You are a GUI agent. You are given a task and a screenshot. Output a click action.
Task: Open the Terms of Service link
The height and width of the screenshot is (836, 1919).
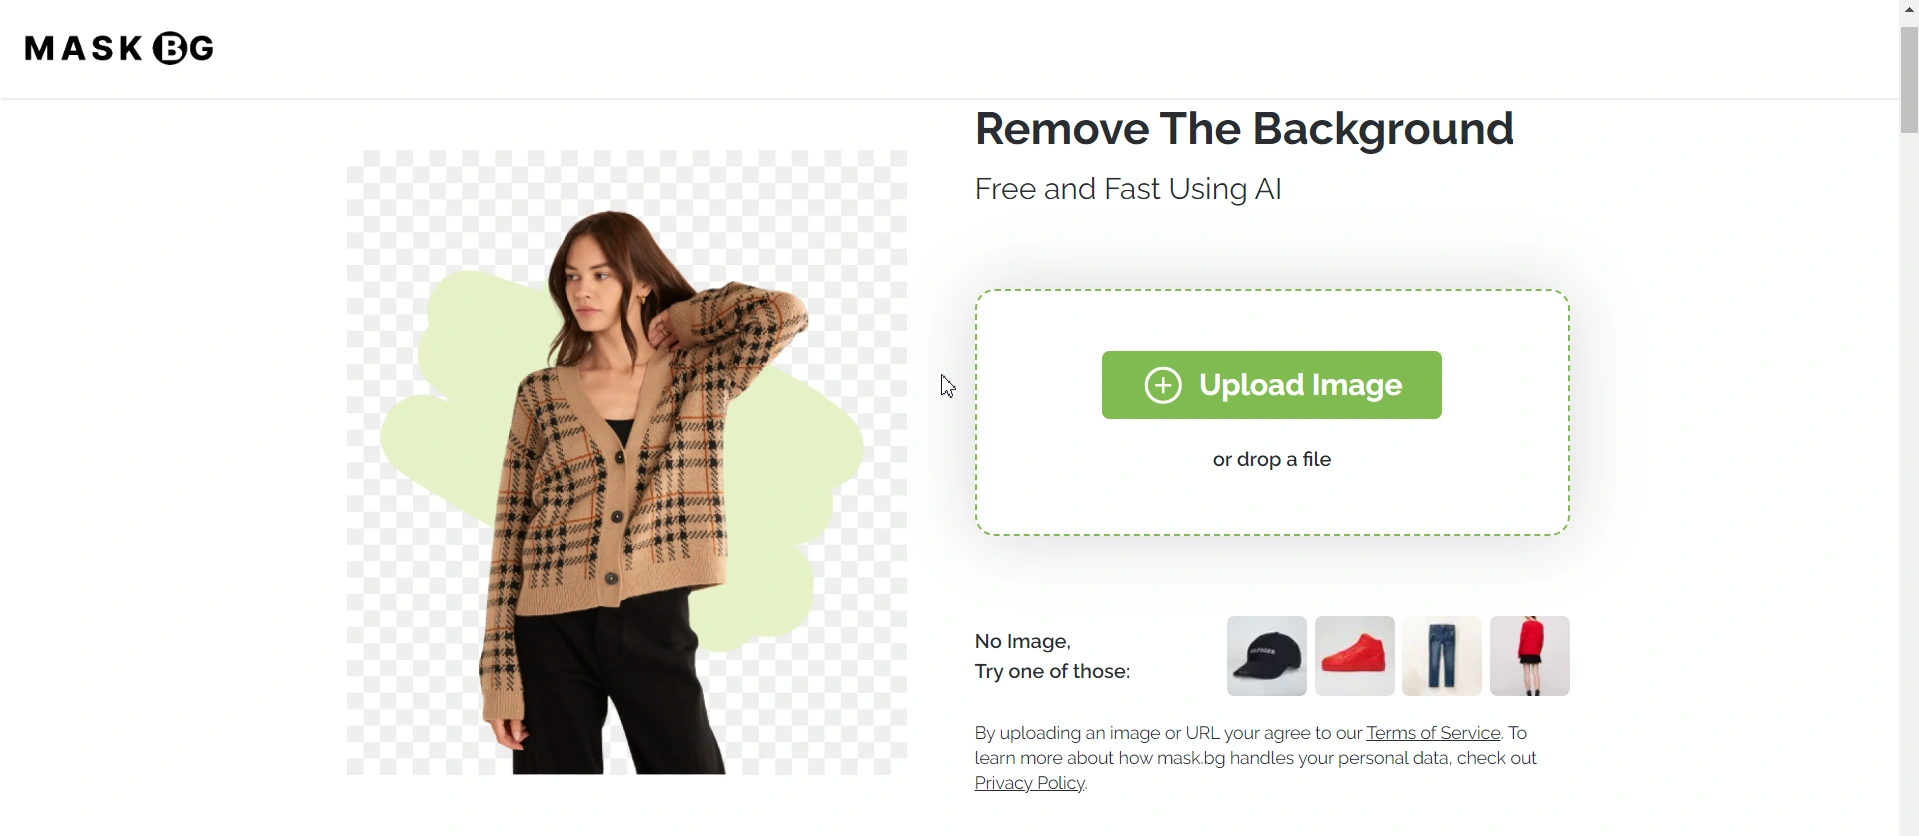(1433, 733)
